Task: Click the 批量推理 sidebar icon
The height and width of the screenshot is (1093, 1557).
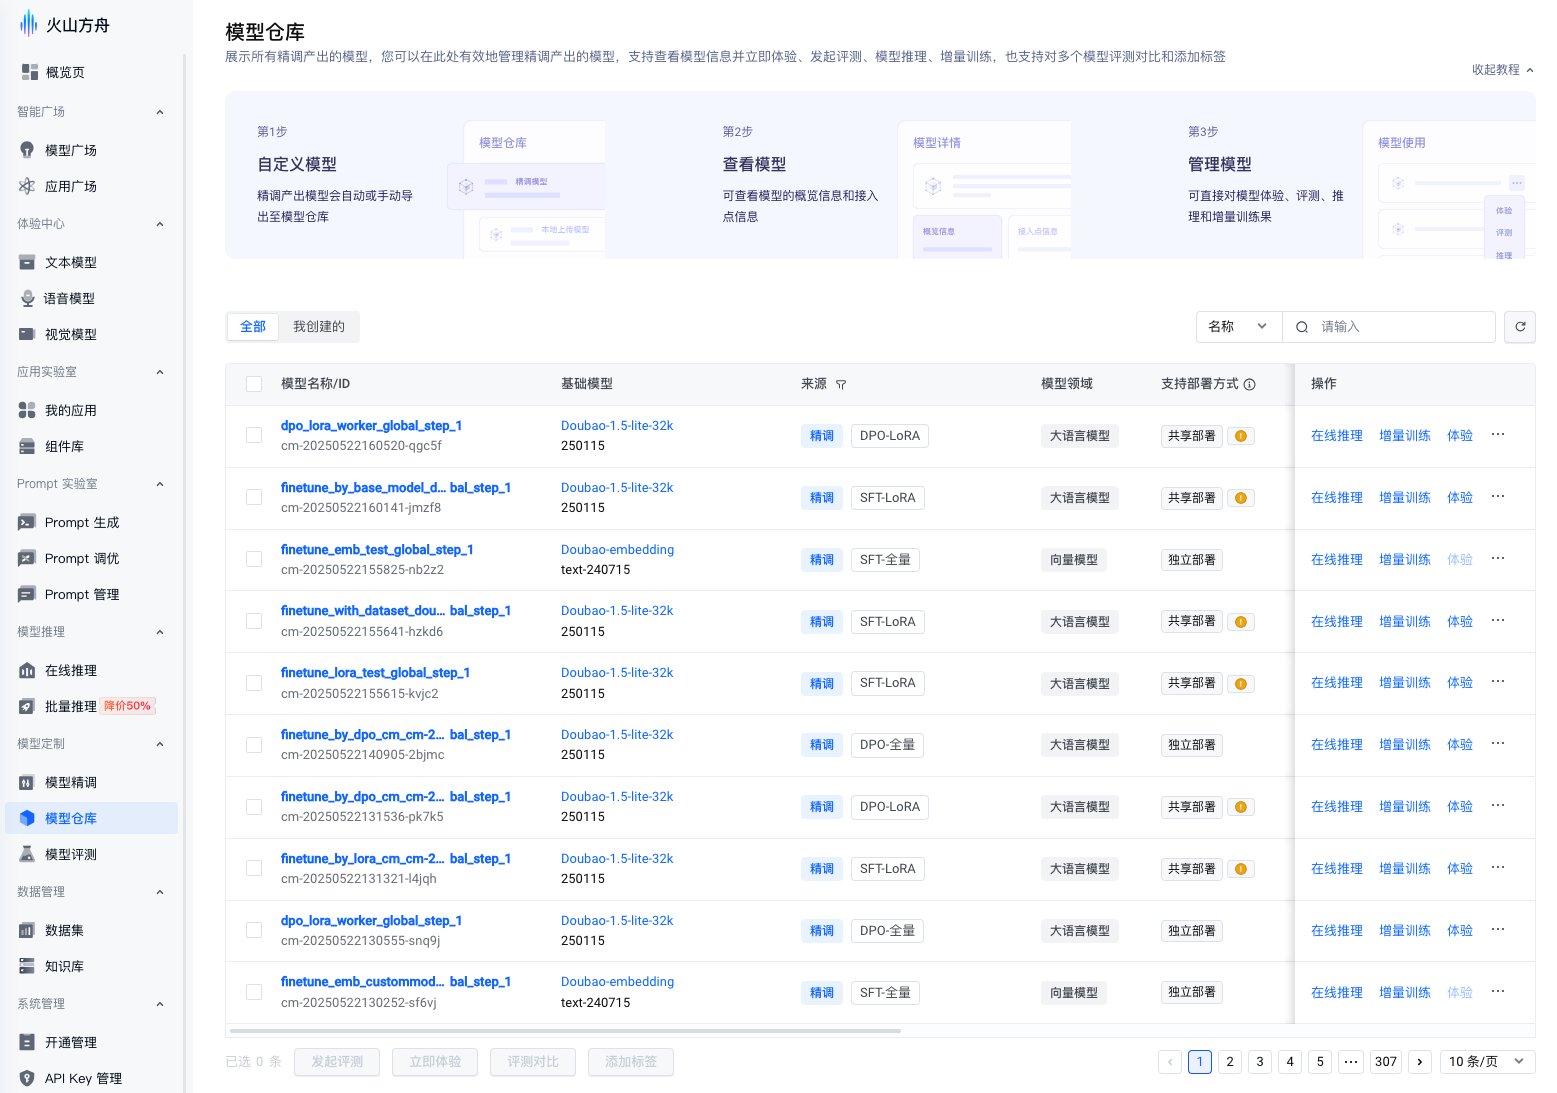Action: (x=27, y=706)
